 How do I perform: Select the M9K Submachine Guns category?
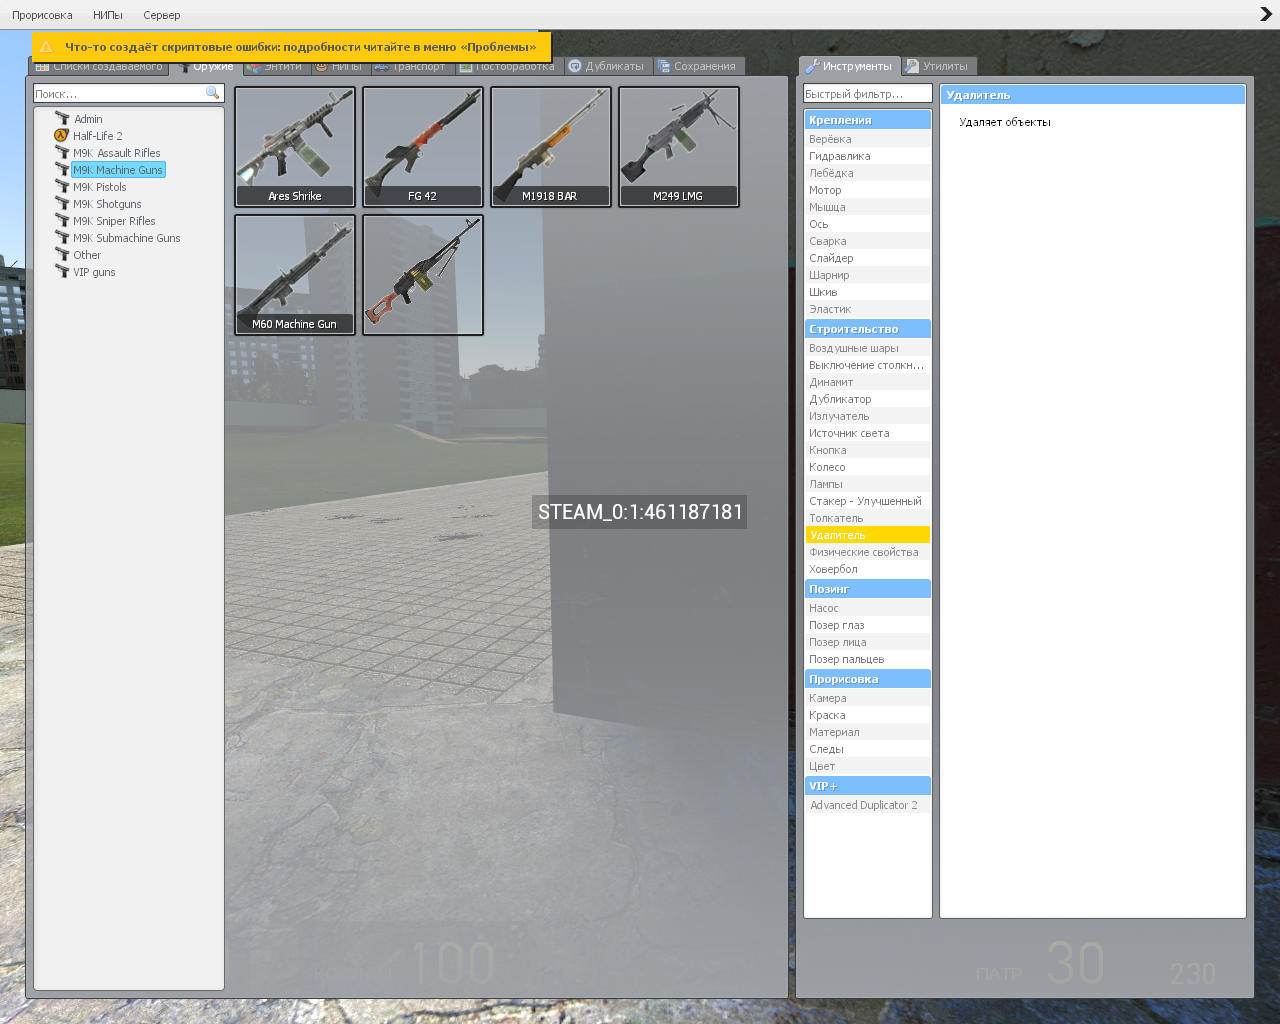(x=127, y=238)
